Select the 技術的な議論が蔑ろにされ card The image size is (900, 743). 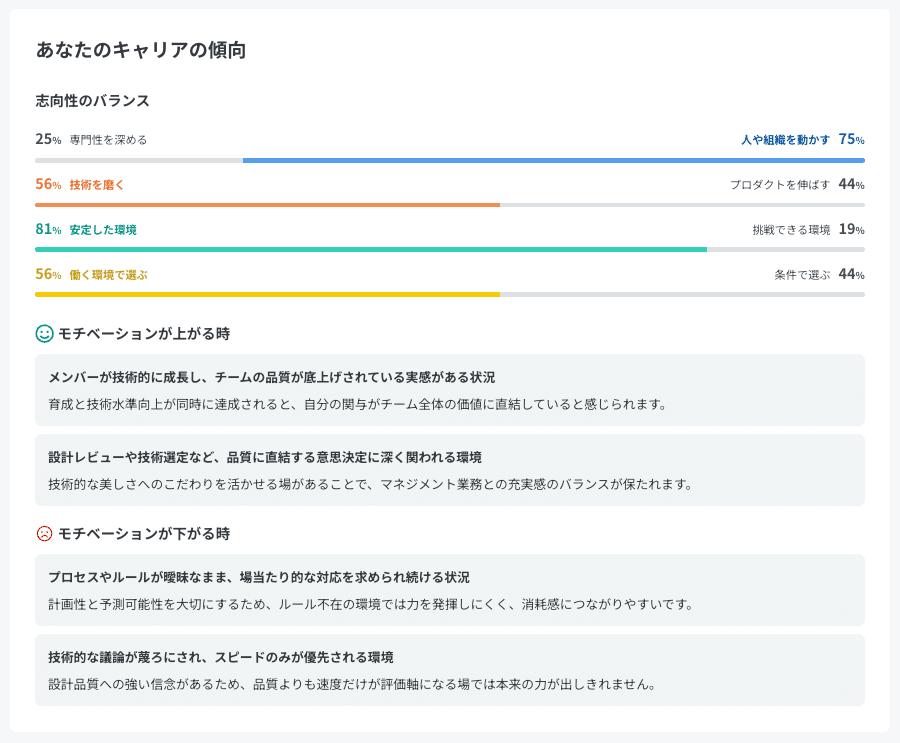(449, 670)
